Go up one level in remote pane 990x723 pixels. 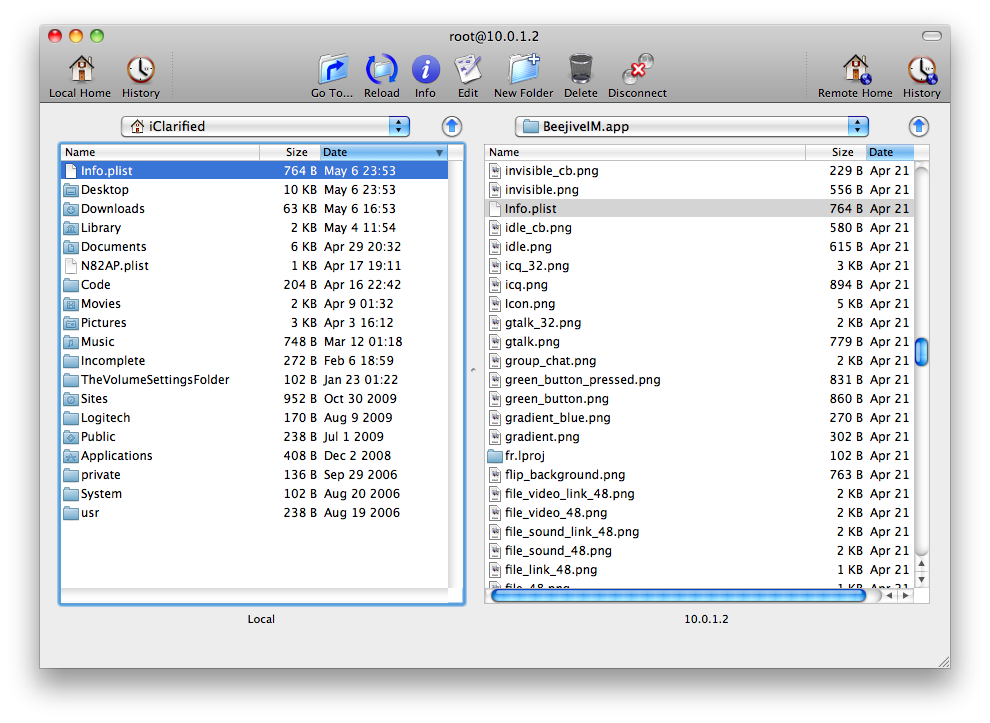tap(919, 126)
